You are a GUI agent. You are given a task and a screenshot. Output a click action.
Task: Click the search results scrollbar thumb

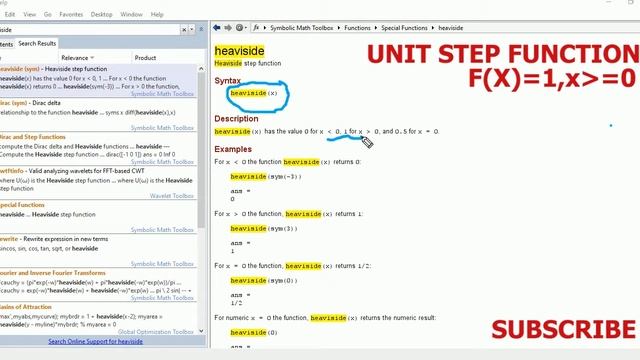tap(201, 151)
